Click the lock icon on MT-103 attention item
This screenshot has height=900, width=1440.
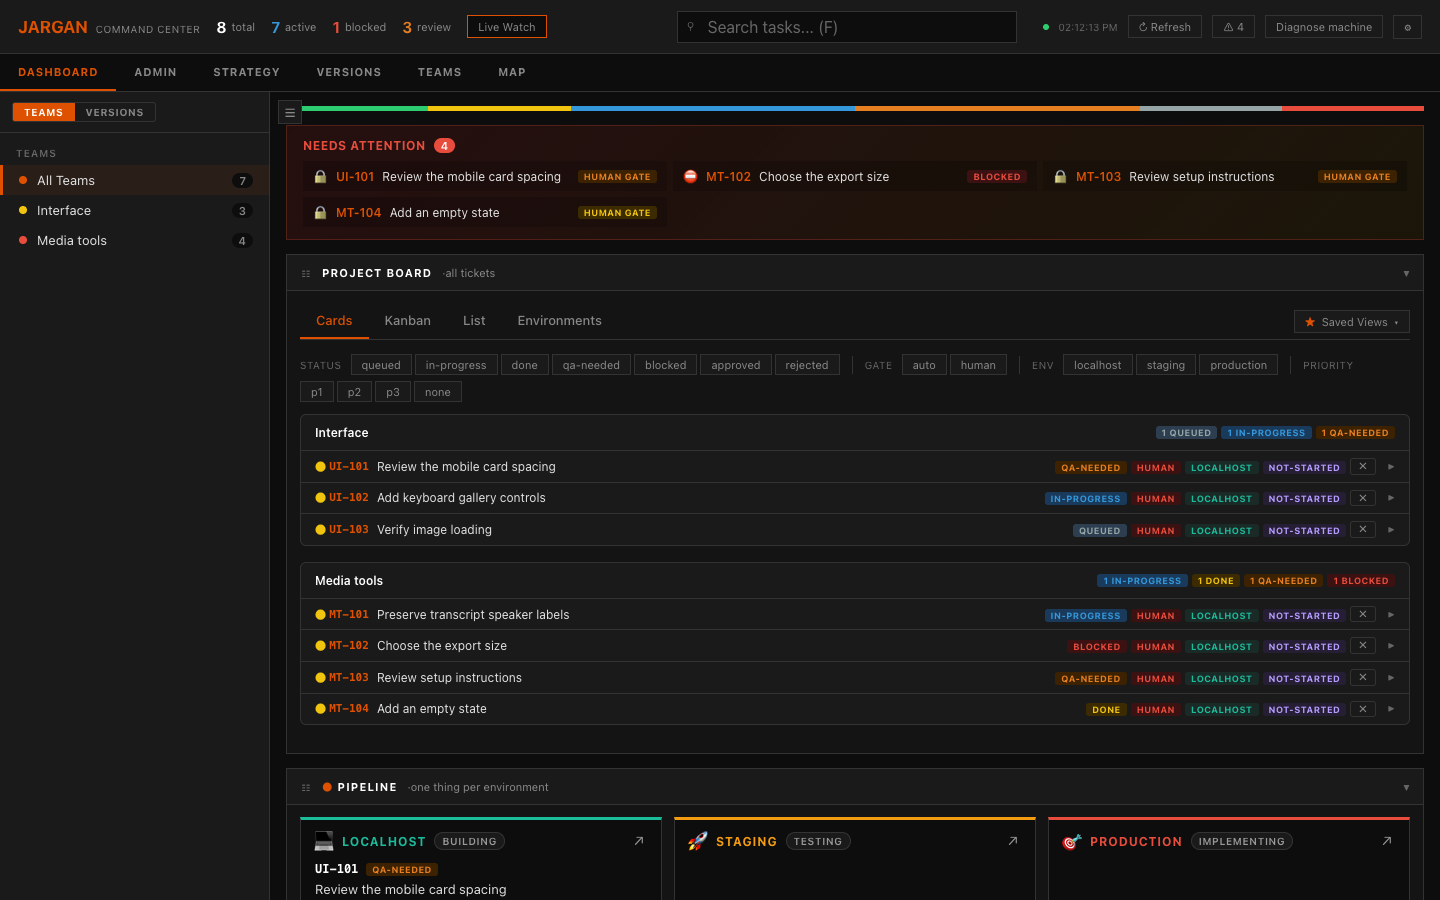click(1060, 177)
